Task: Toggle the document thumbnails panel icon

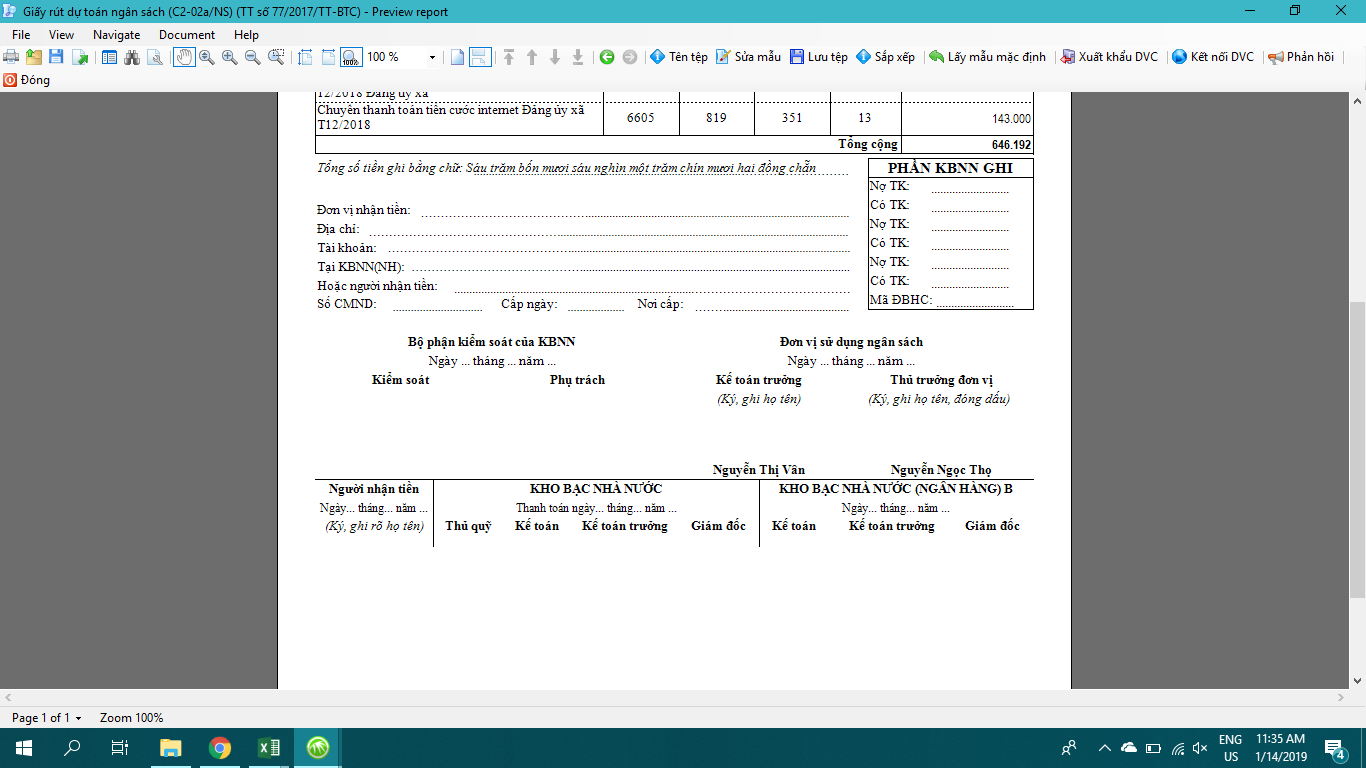Action: [109, 57]
